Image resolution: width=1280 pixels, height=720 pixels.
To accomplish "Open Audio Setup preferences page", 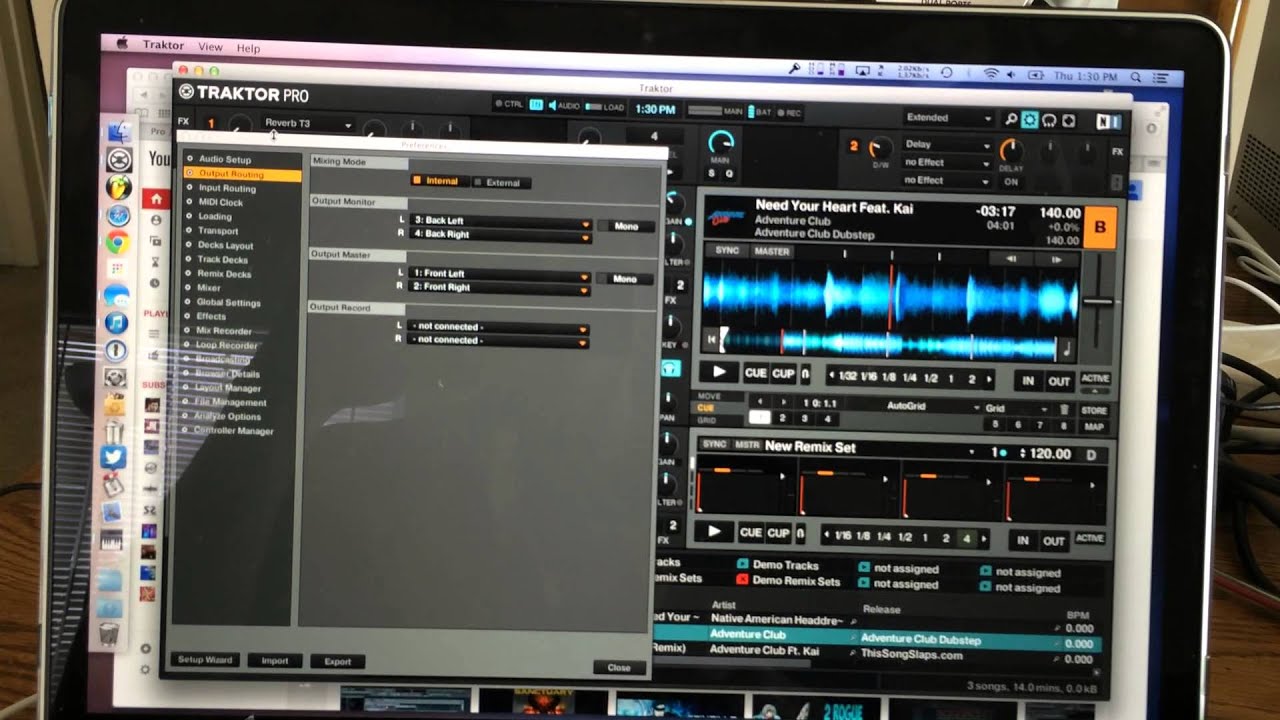I will pyautogui.click(x=225, y=159).
